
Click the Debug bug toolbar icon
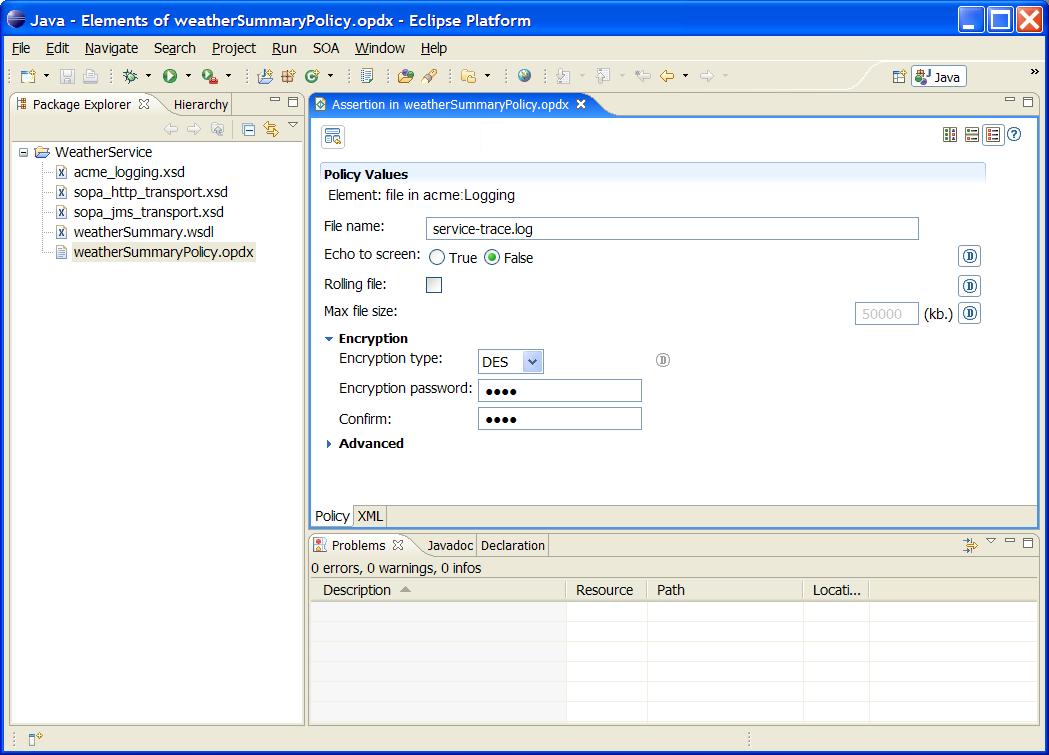[130, 76]
